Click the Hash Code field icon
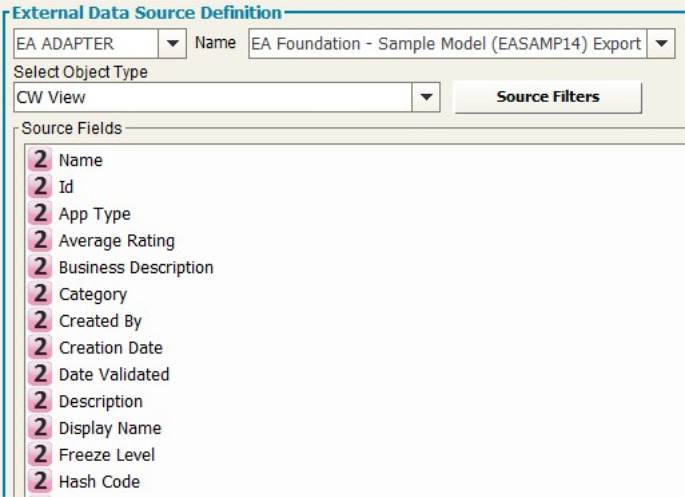 click(x=41, y=482)
